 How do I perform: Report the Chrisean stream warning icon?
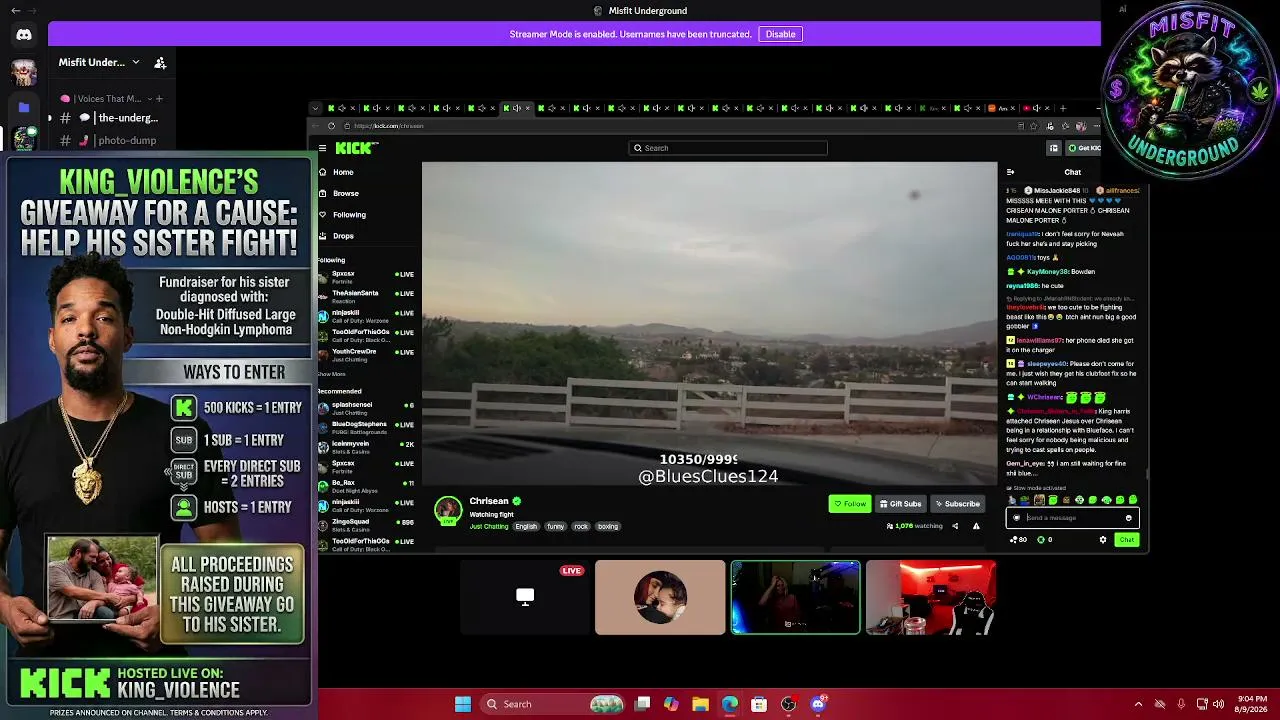(976, 526)
